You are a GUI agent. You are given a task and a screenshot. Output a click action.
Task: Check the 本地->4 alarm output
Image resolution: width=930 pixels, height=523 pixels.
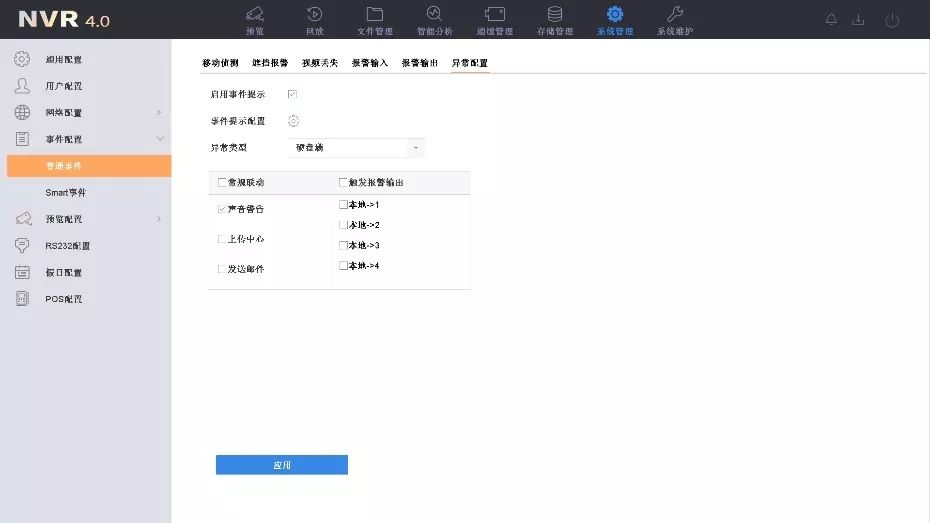click(343, 265)
